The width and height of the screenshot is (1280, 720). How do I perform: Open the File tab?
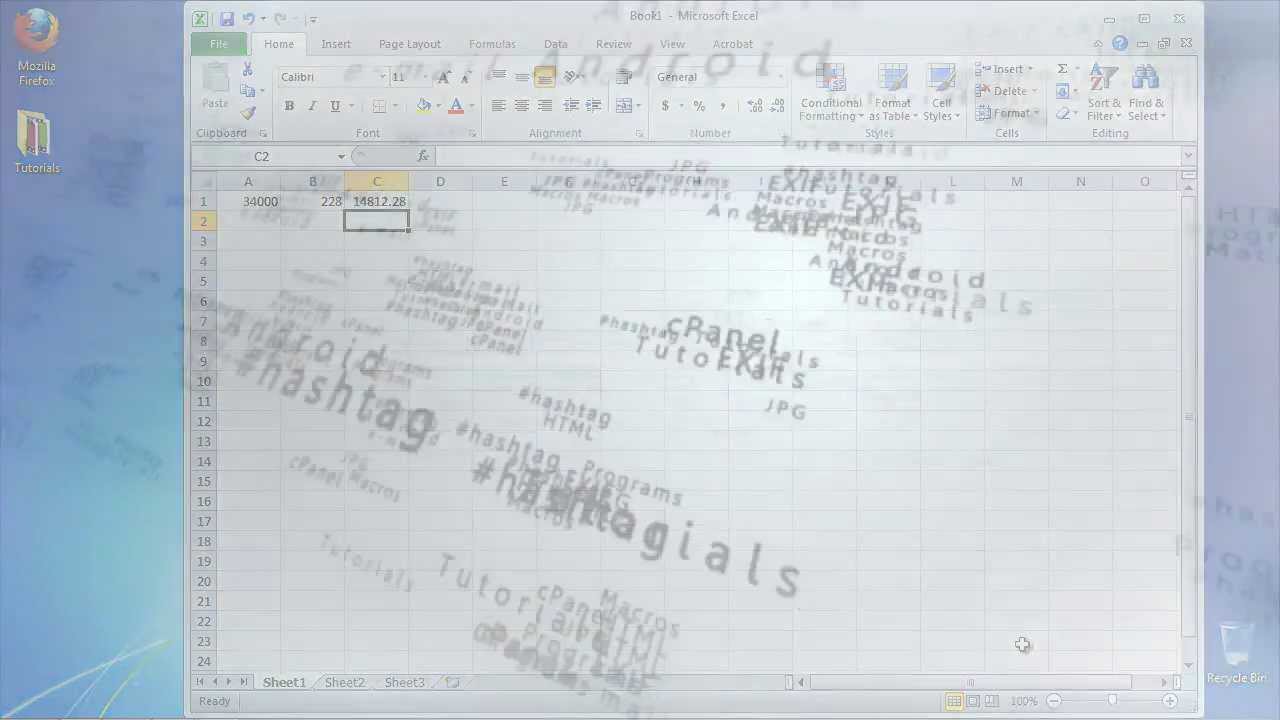click(218, 44)
